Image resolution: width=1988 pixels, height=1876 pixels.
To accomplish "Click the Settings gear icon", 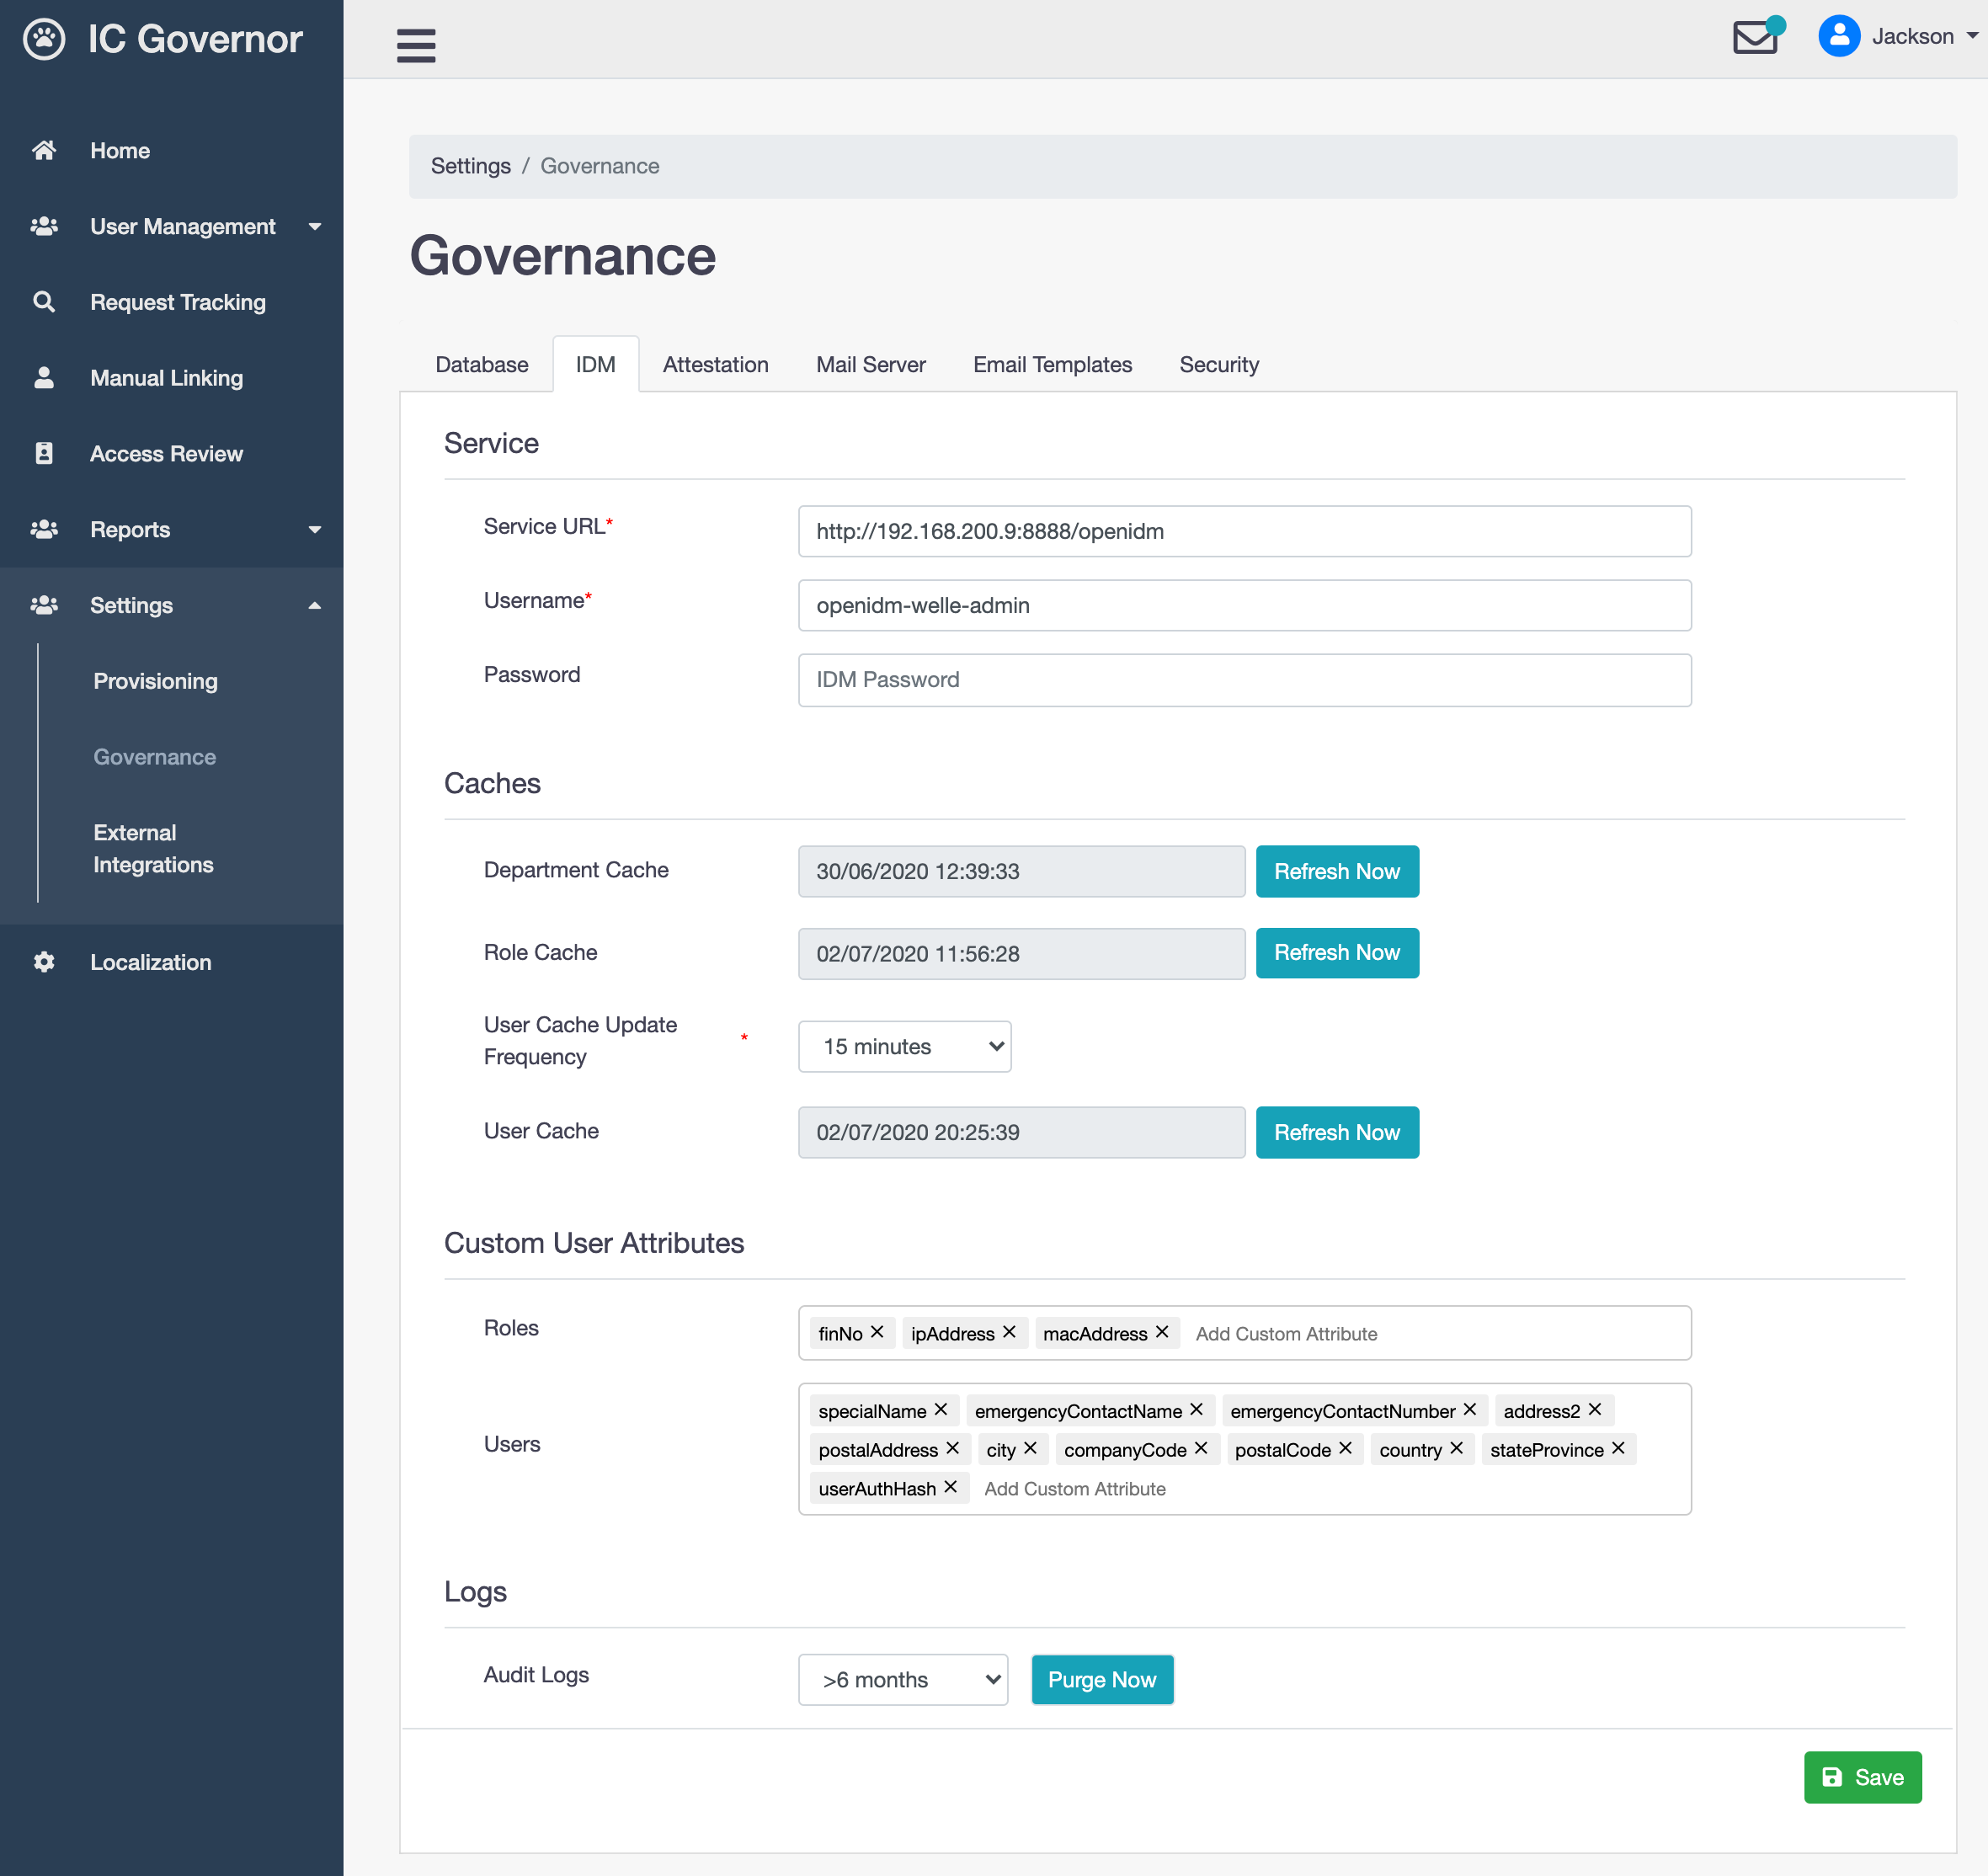I will pyautogui.click(x=42, y=962).
